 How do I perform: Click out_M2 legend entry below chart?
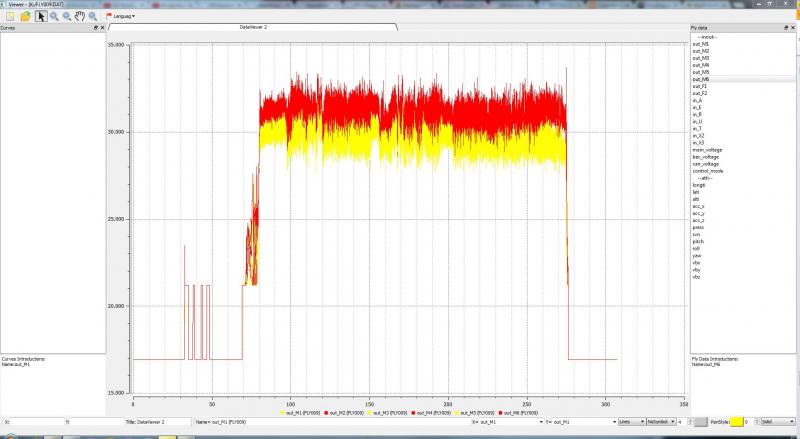(344, 413)
